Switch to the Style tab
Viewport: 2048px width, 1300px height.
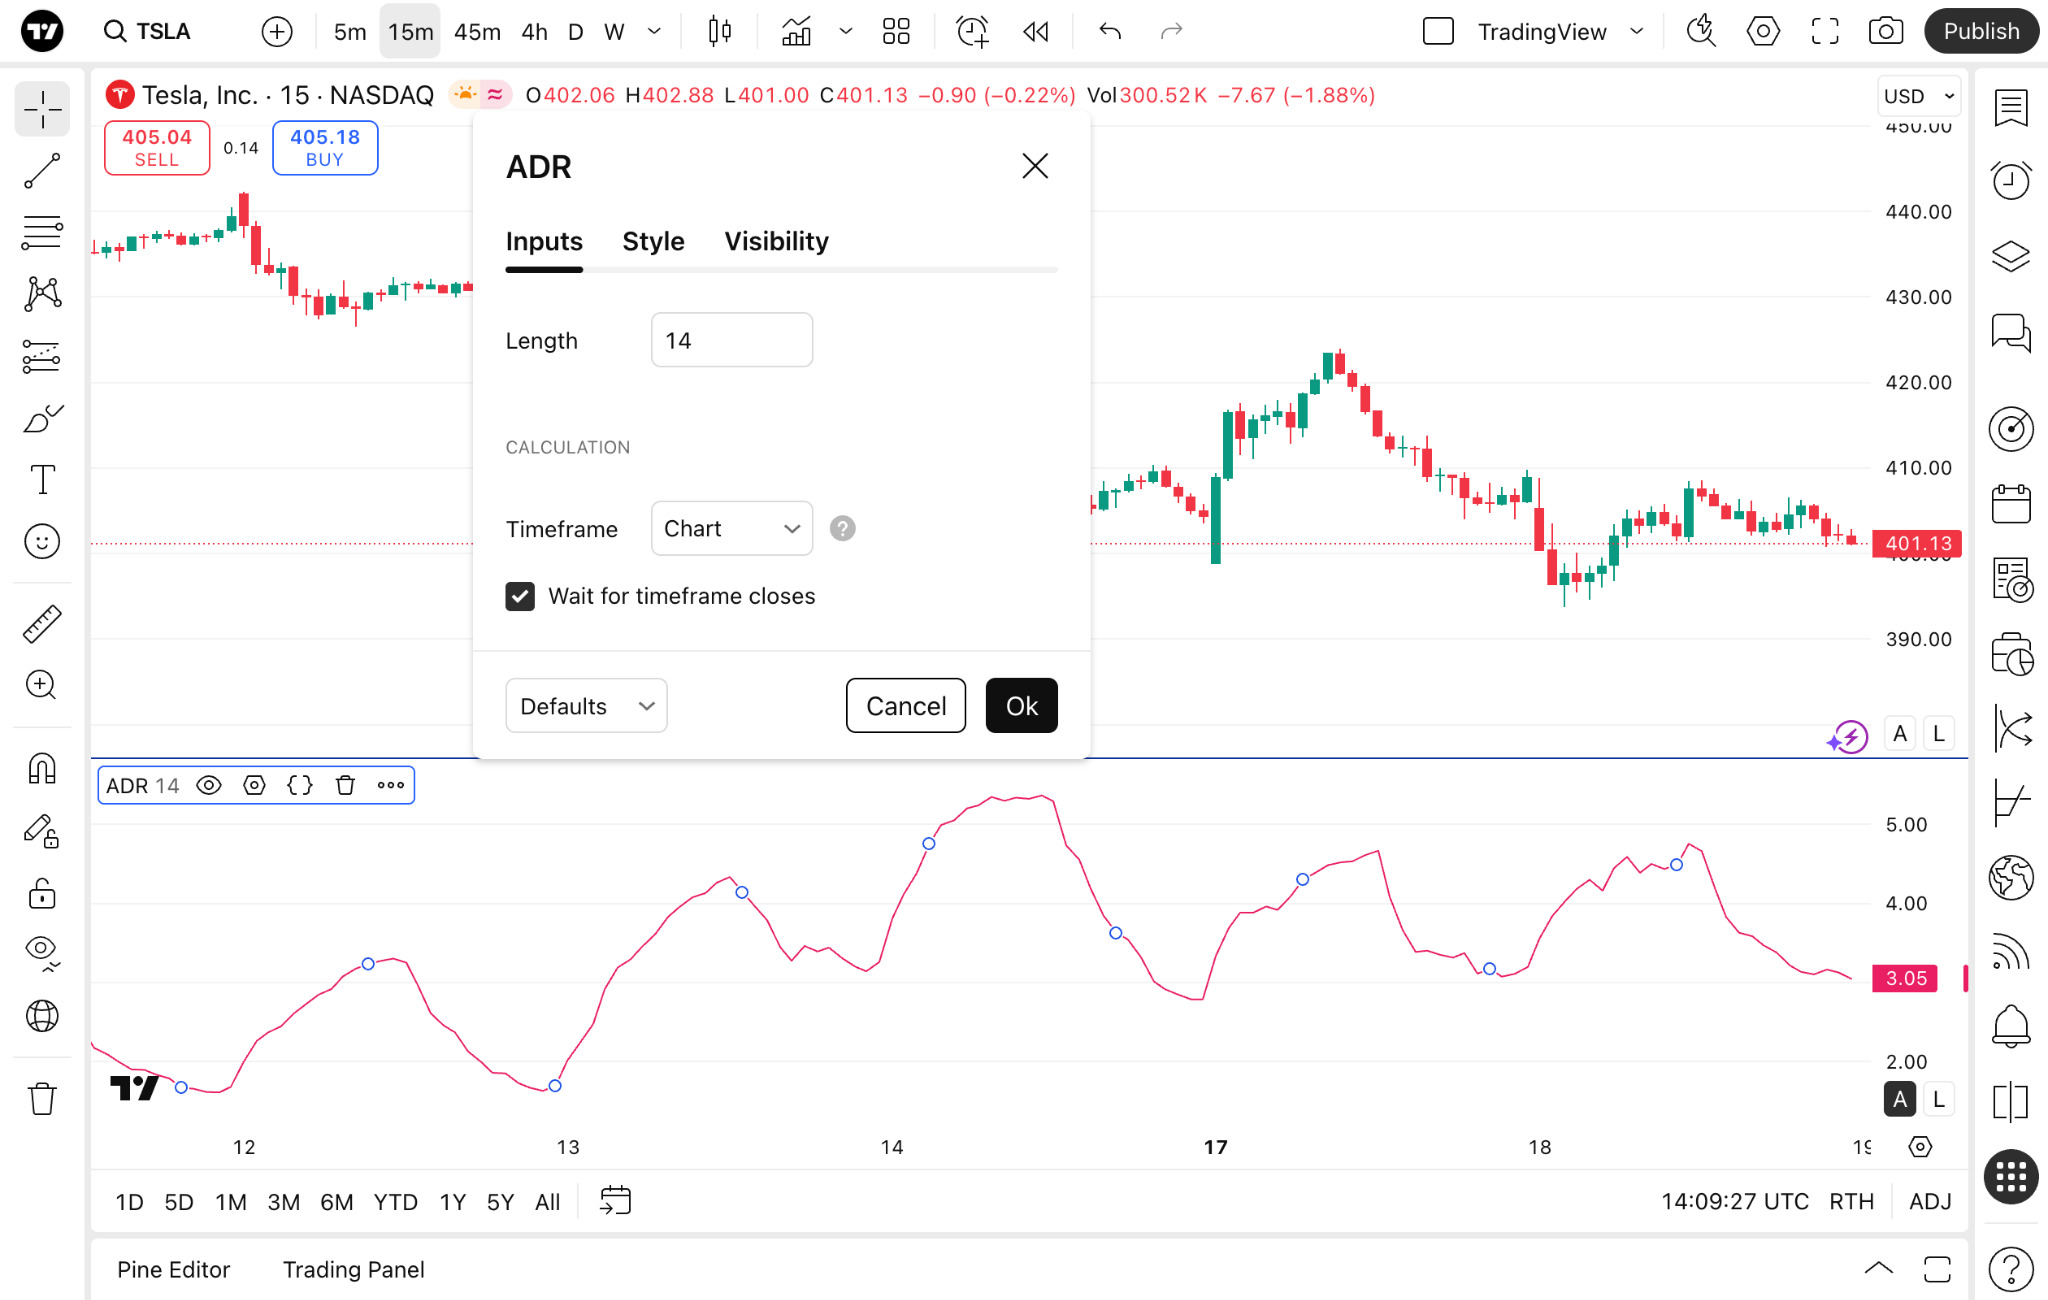(653, 241)
